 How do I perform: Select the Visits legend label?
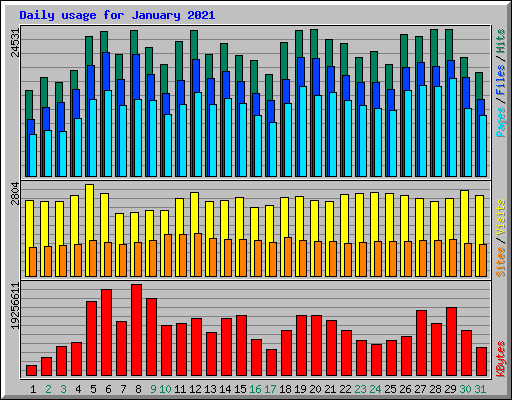point(501,218)
